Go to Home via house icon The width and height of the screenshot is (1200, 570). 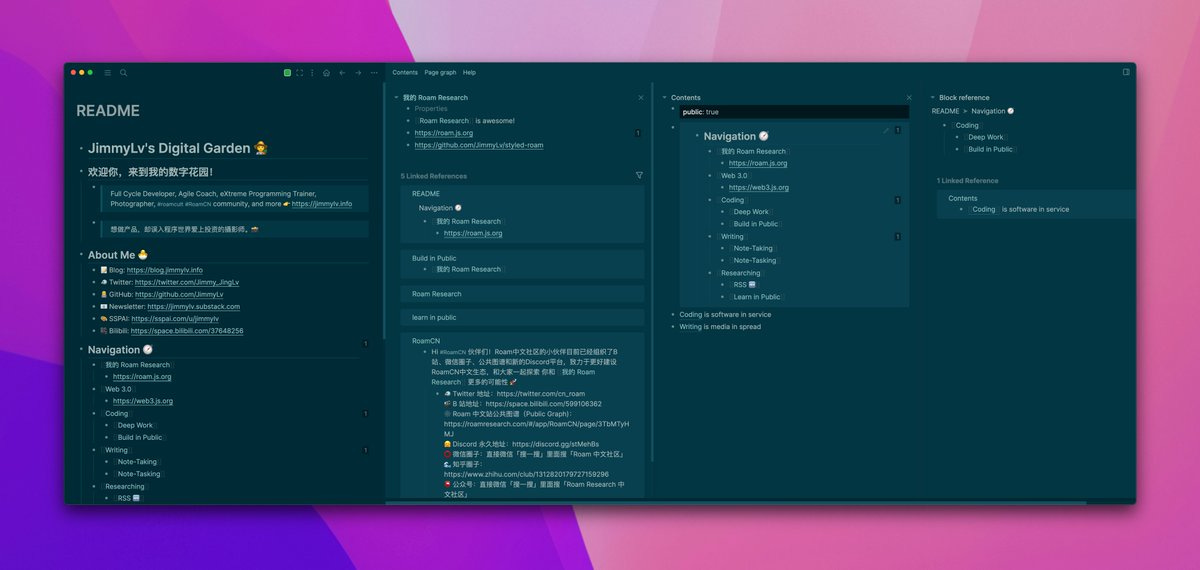tap(326, 73)
